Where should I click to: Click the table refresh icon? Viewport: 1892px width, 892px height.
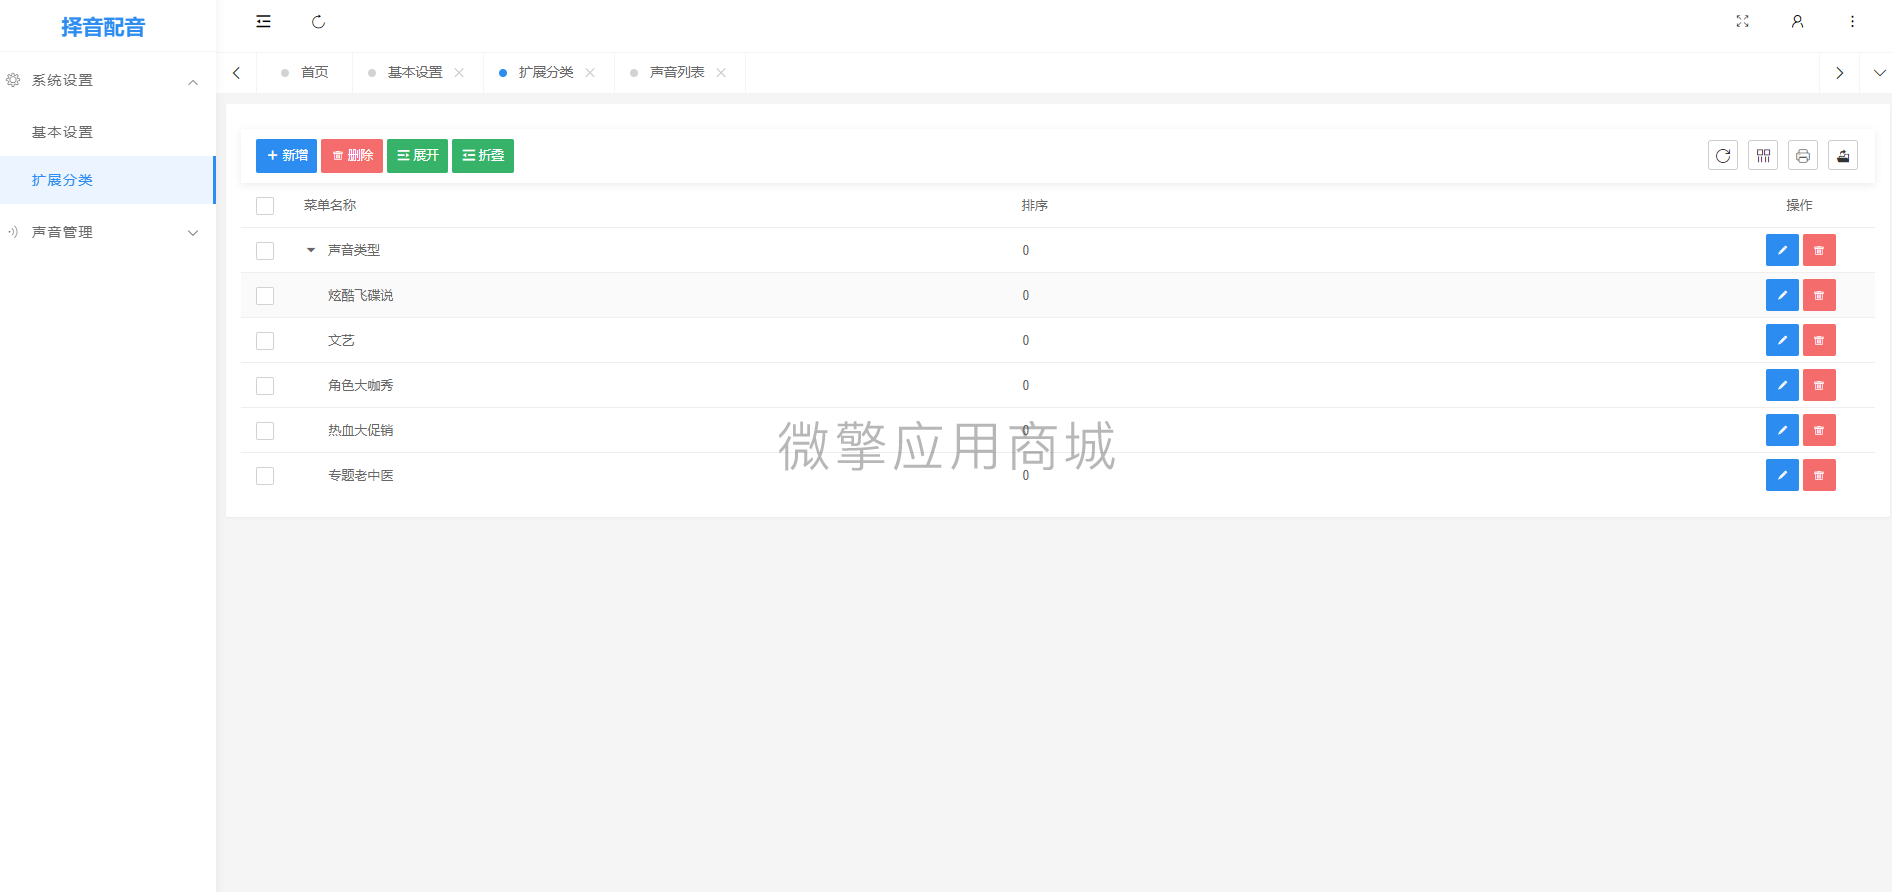[1723, 155]
